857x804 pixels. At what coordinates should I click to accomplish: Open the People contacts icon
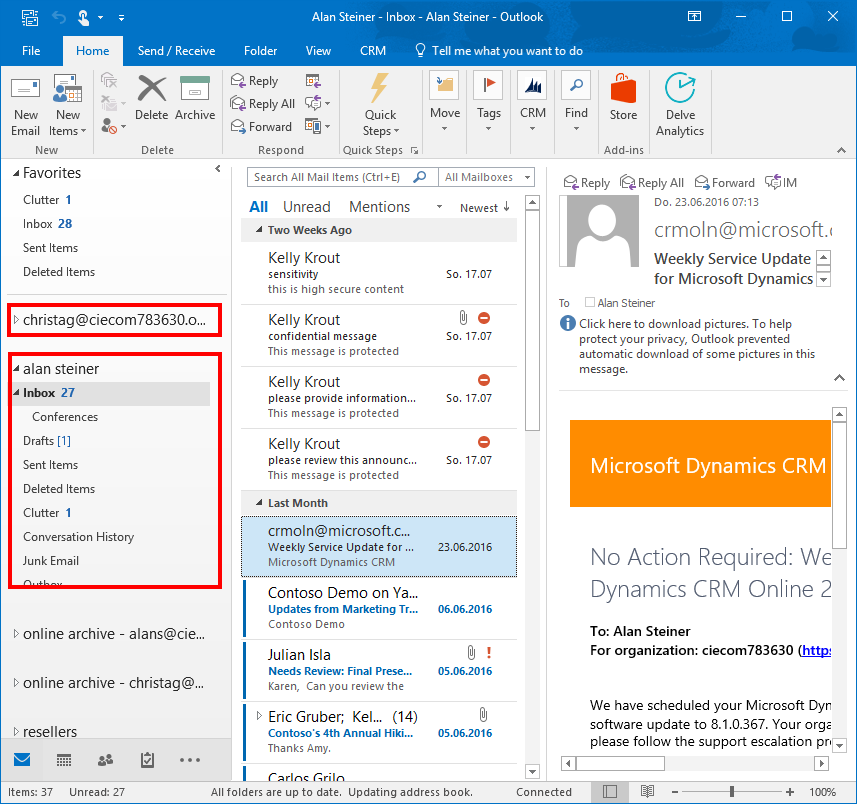pos(105,760)
